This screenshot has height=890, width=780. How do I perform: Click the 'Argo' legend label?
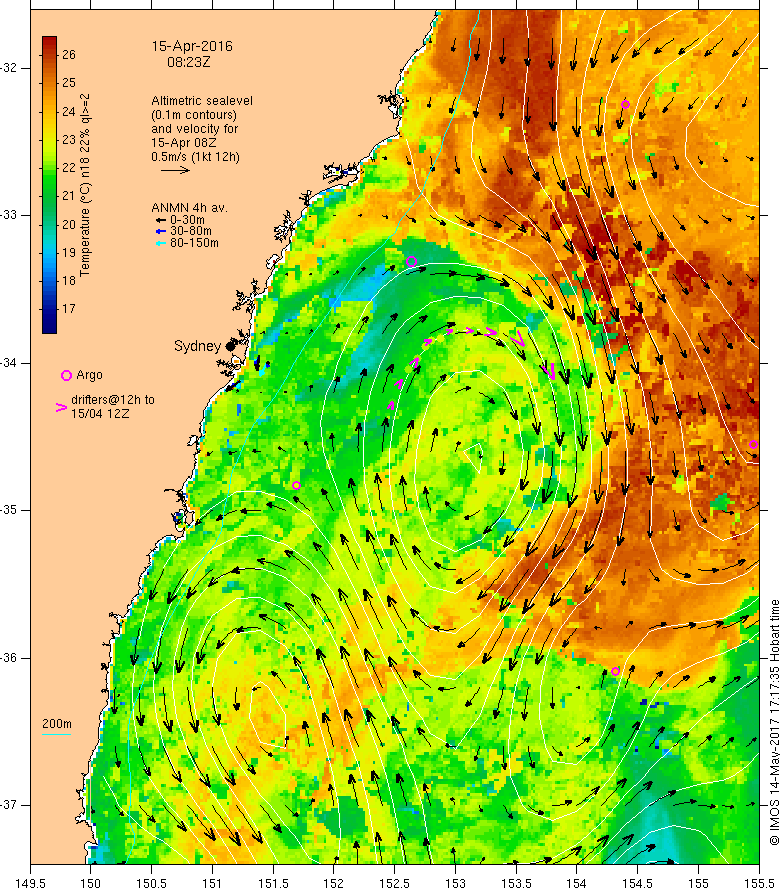[89, 375]
